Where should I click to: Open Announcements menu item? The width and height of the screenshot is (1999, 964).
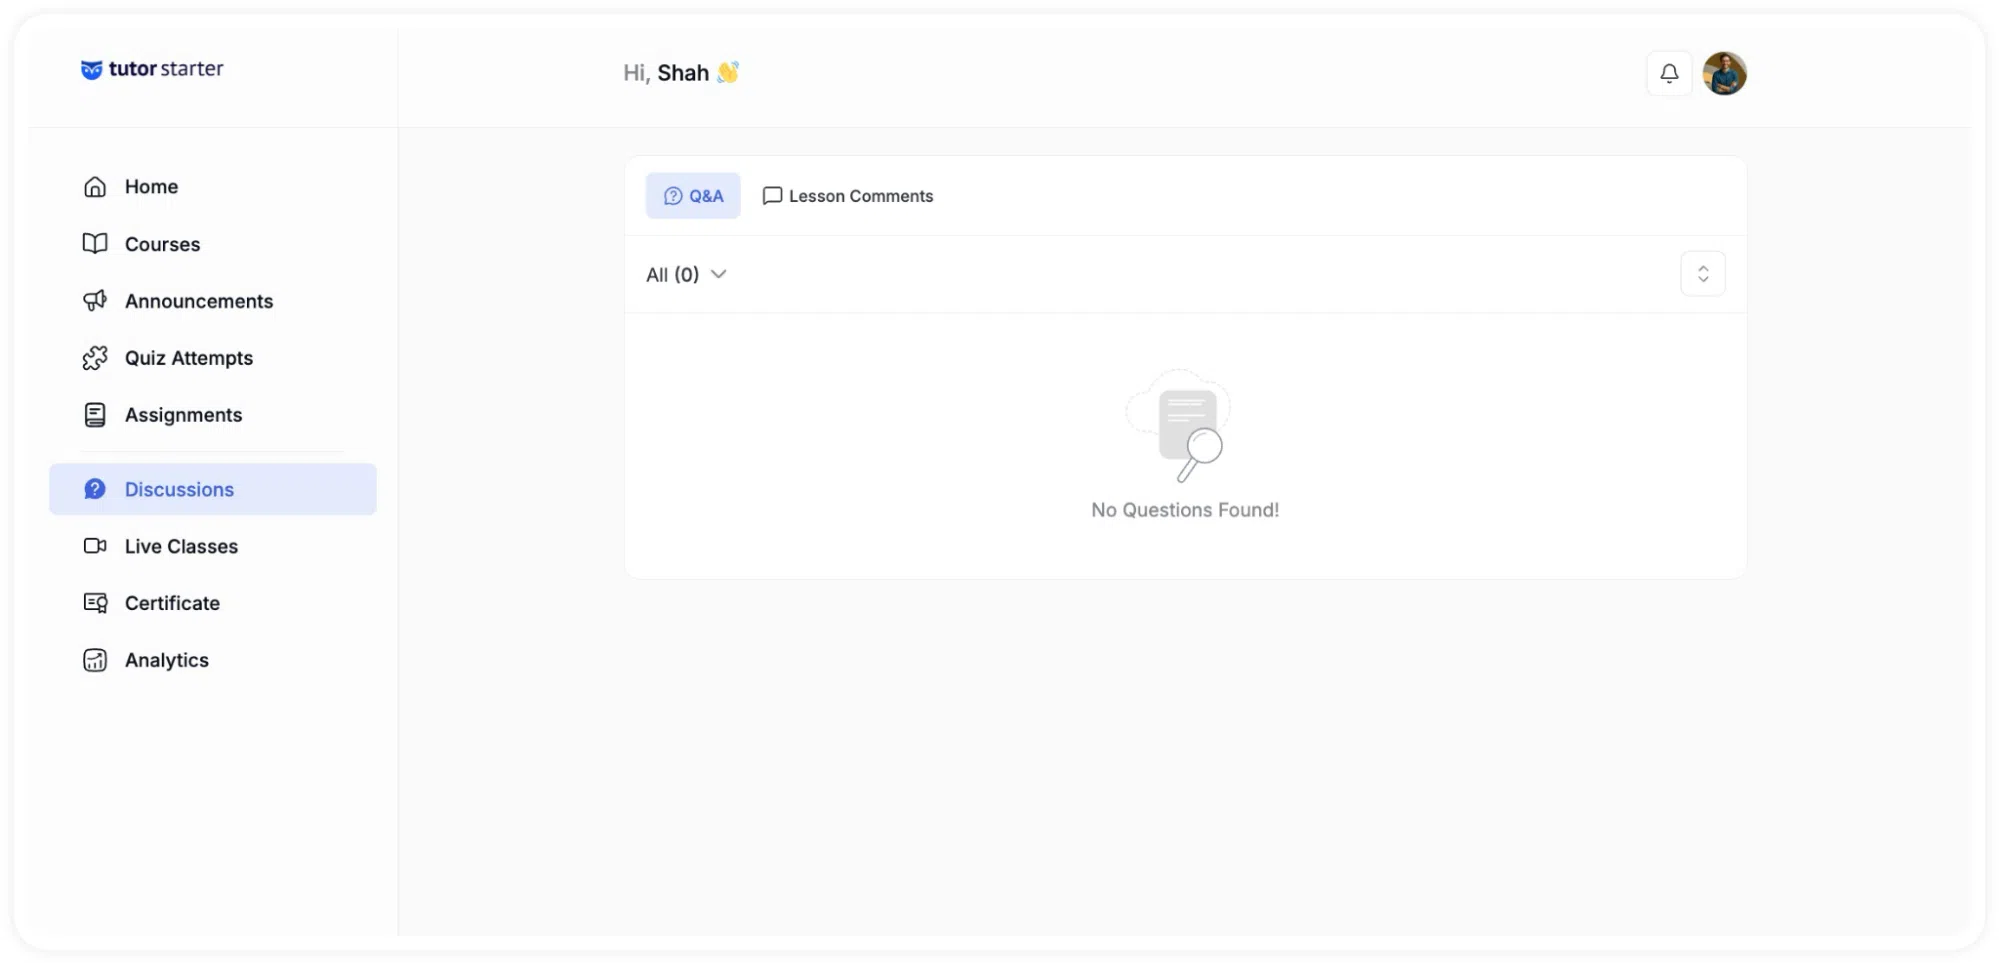tap(213, 301)
